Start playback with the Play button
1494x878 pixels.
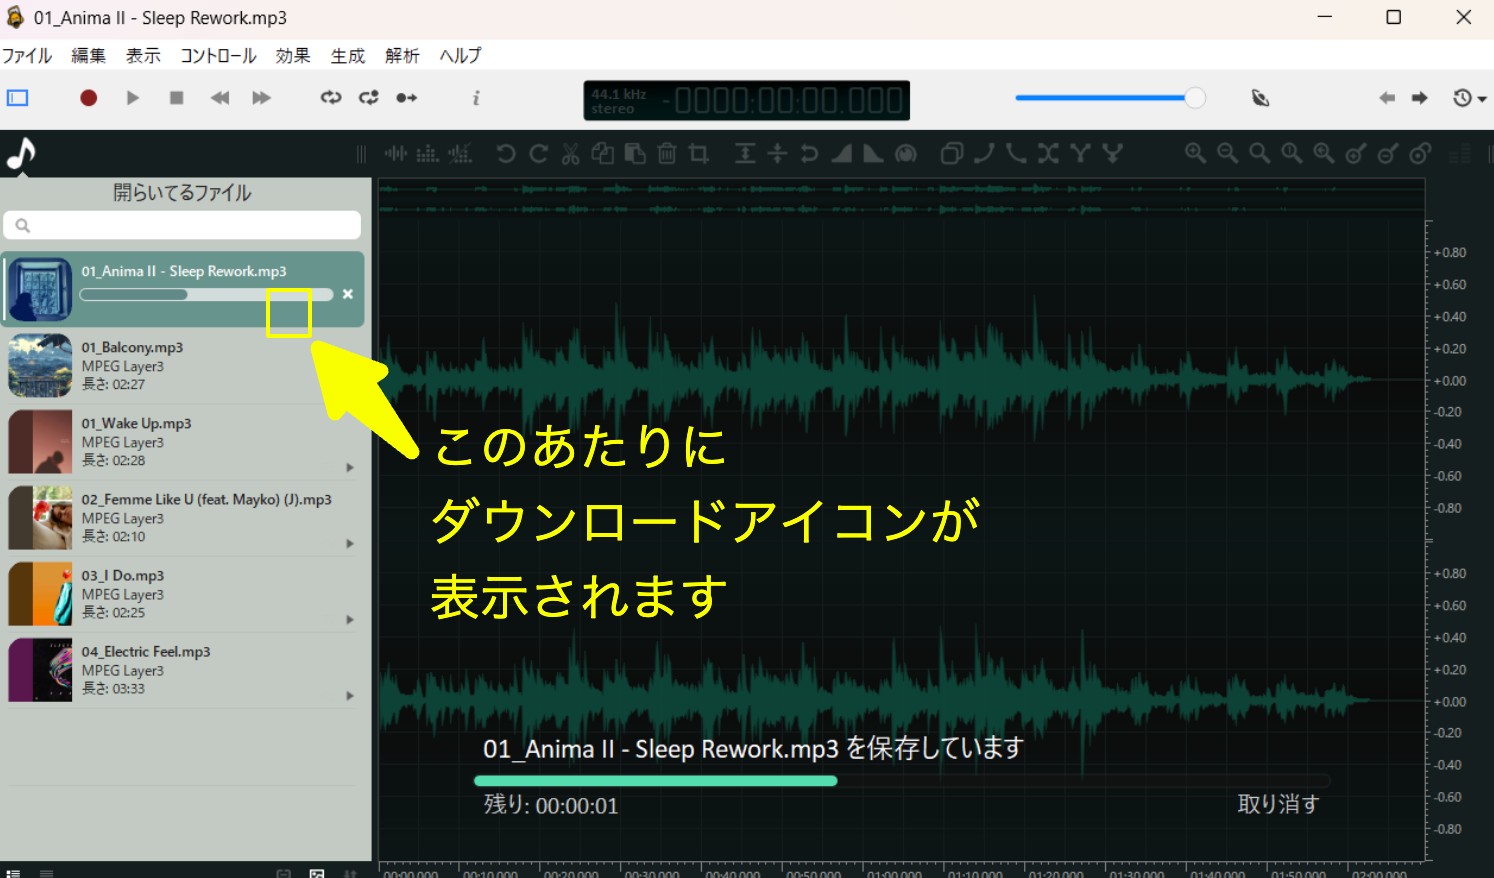point(132,97)
